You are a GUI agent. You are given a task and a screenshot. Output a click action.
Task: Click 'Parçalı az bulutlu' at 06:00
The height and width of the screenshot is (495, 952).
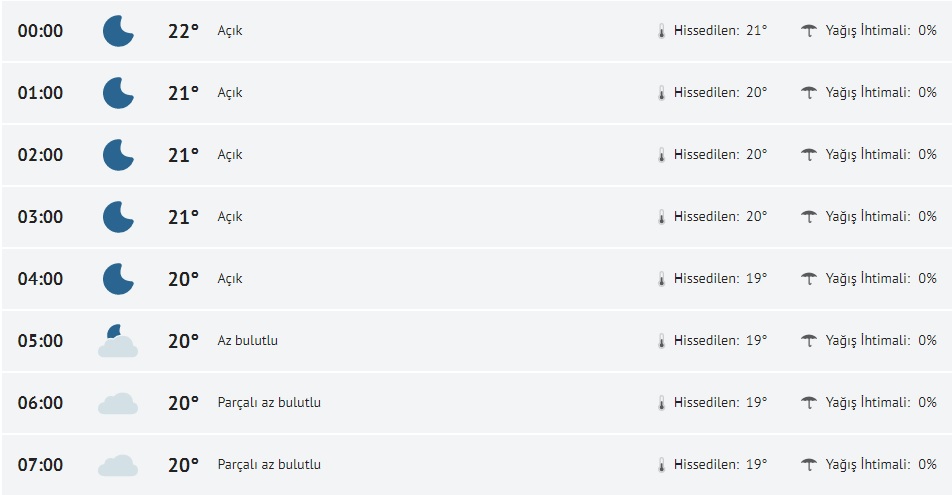269,403
